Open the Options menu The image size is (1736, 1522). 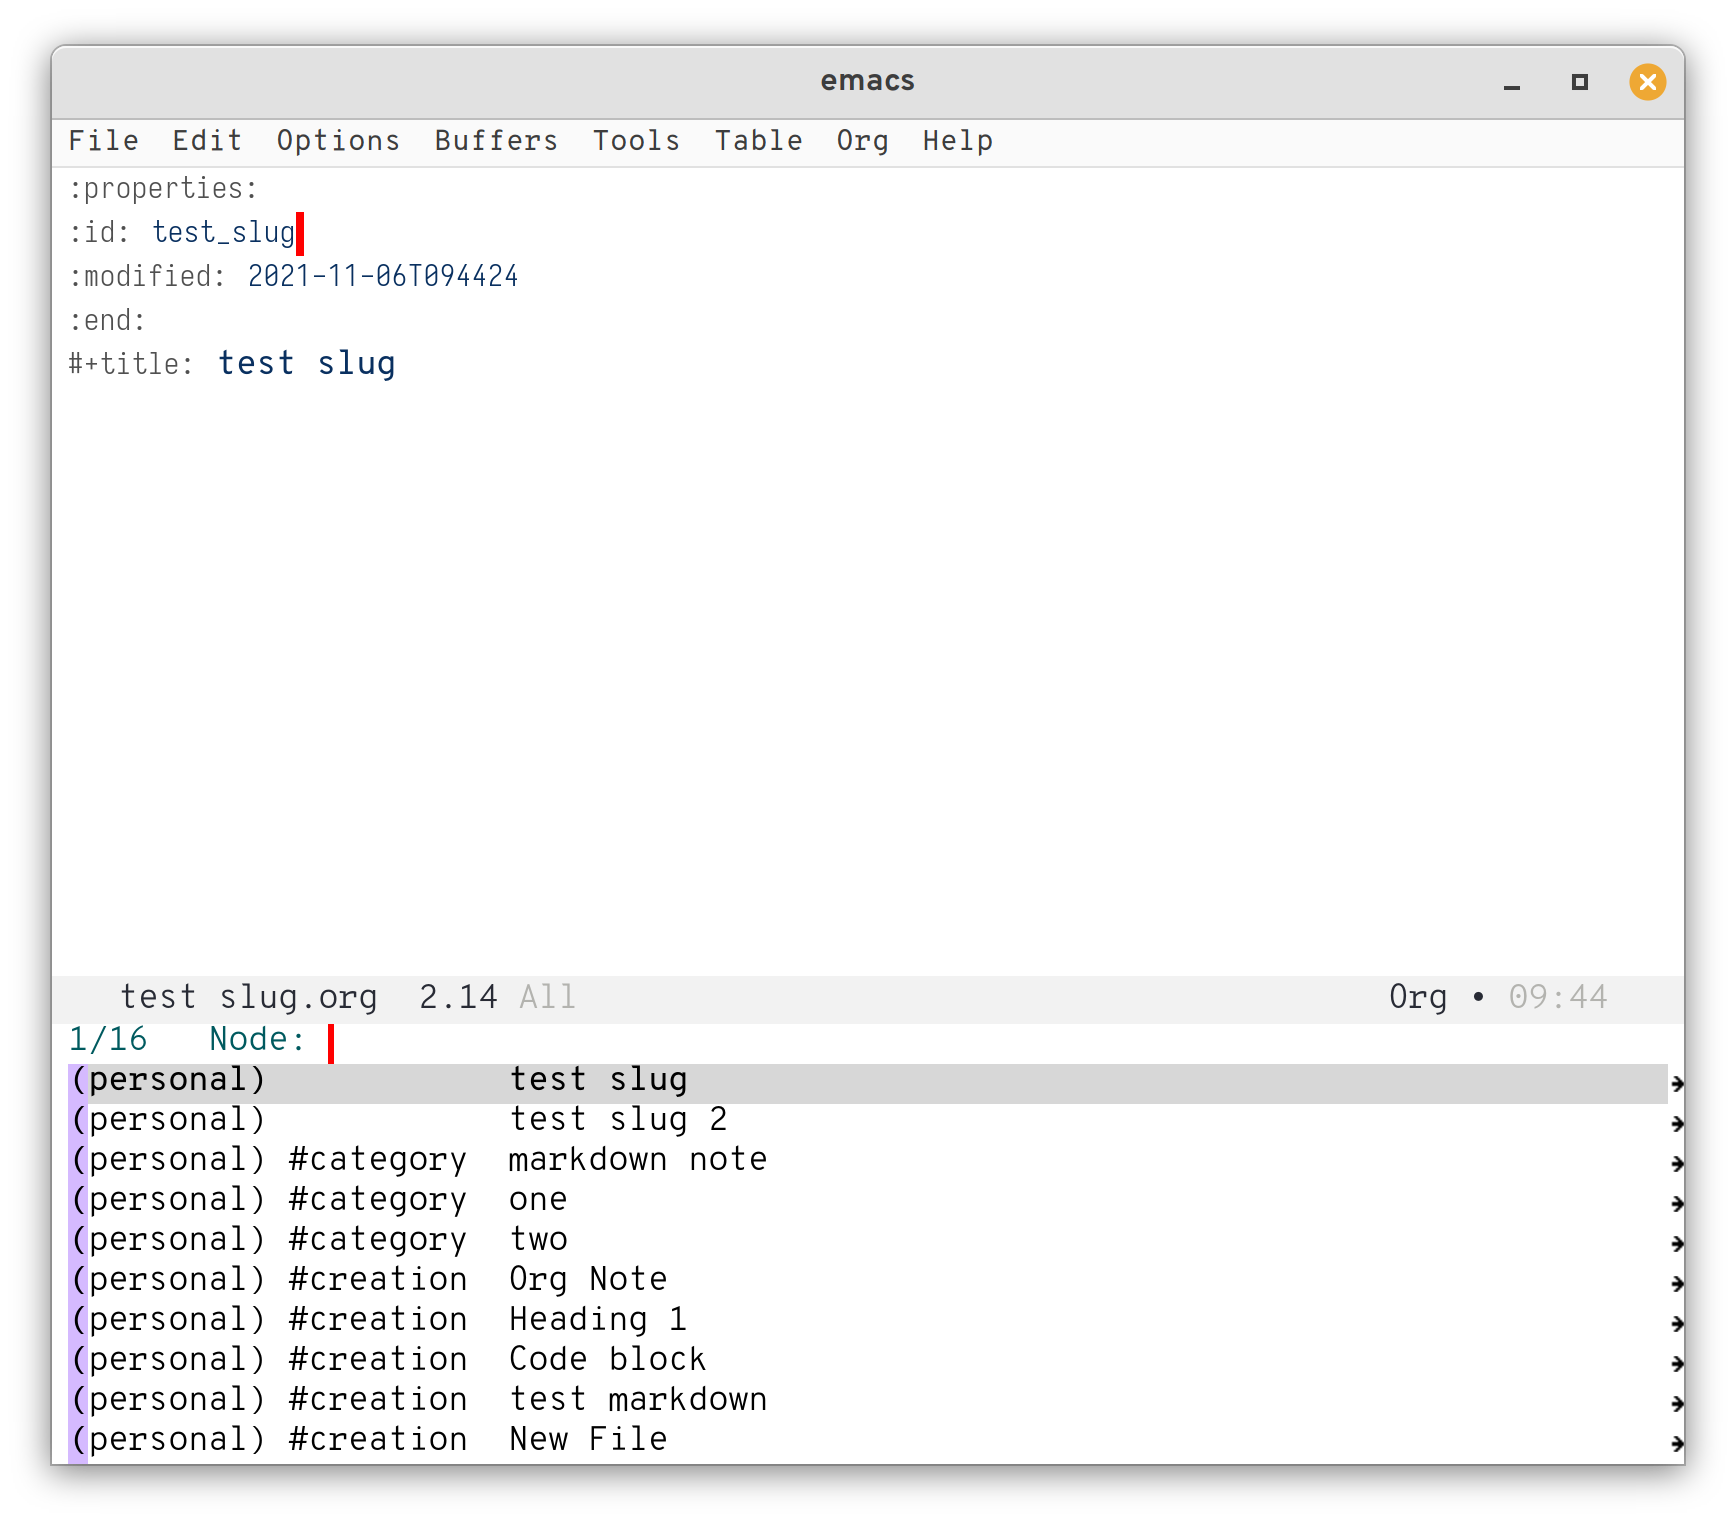338,140
